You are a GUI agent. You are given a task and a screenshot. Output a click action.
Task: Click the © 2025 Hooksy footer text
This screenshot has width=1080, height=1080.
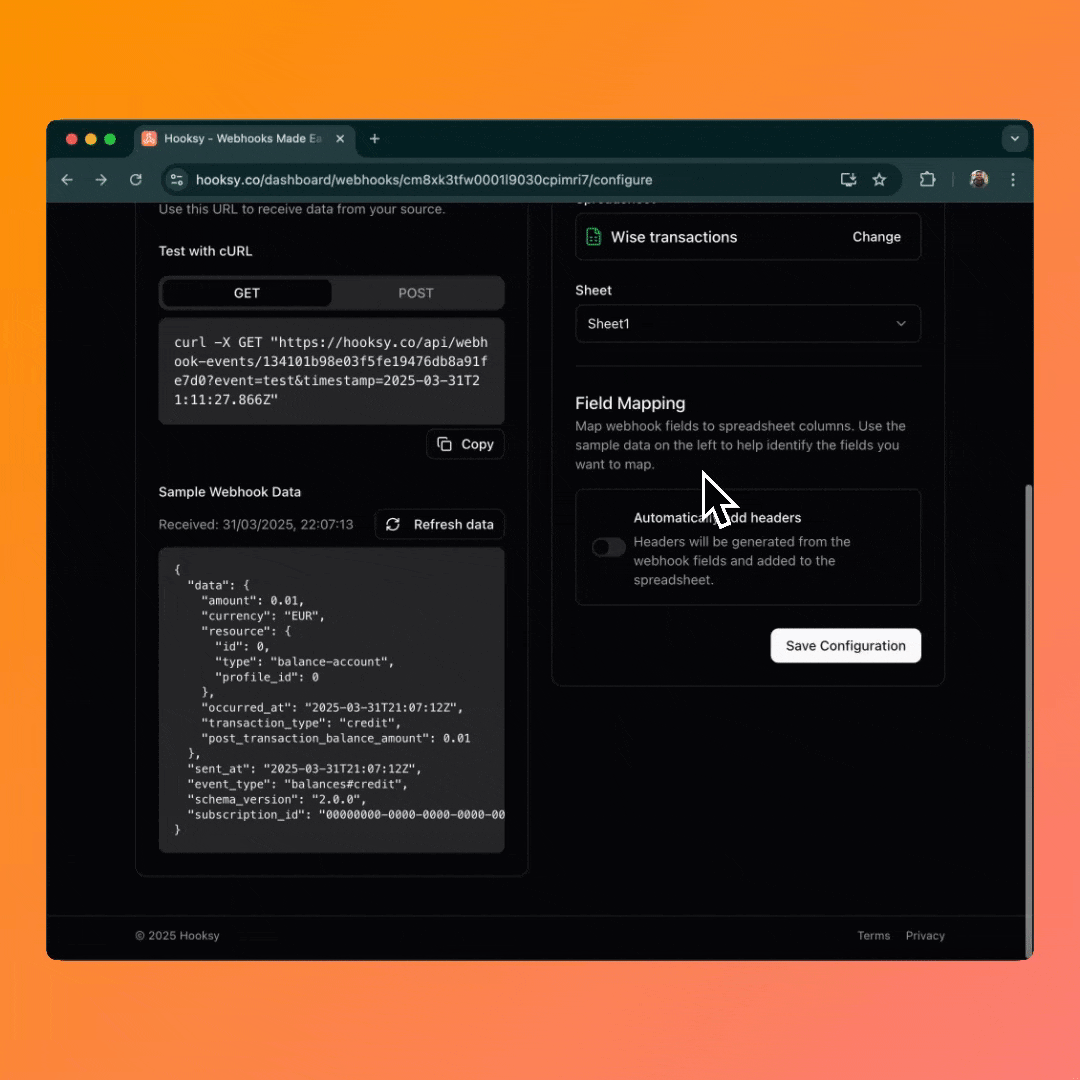coord(177,935)
